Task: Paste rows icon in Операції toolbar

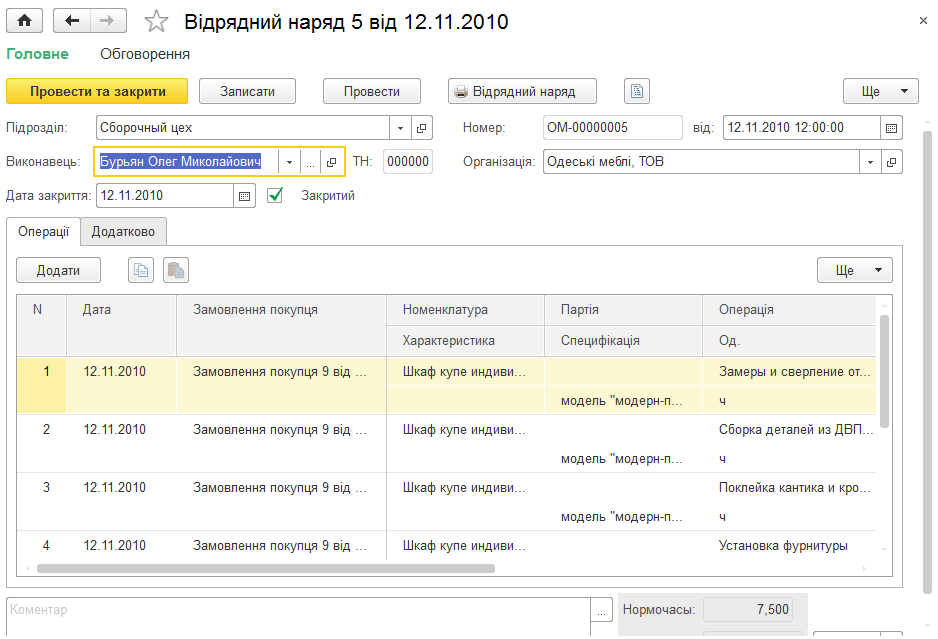Action: point(176,270)
